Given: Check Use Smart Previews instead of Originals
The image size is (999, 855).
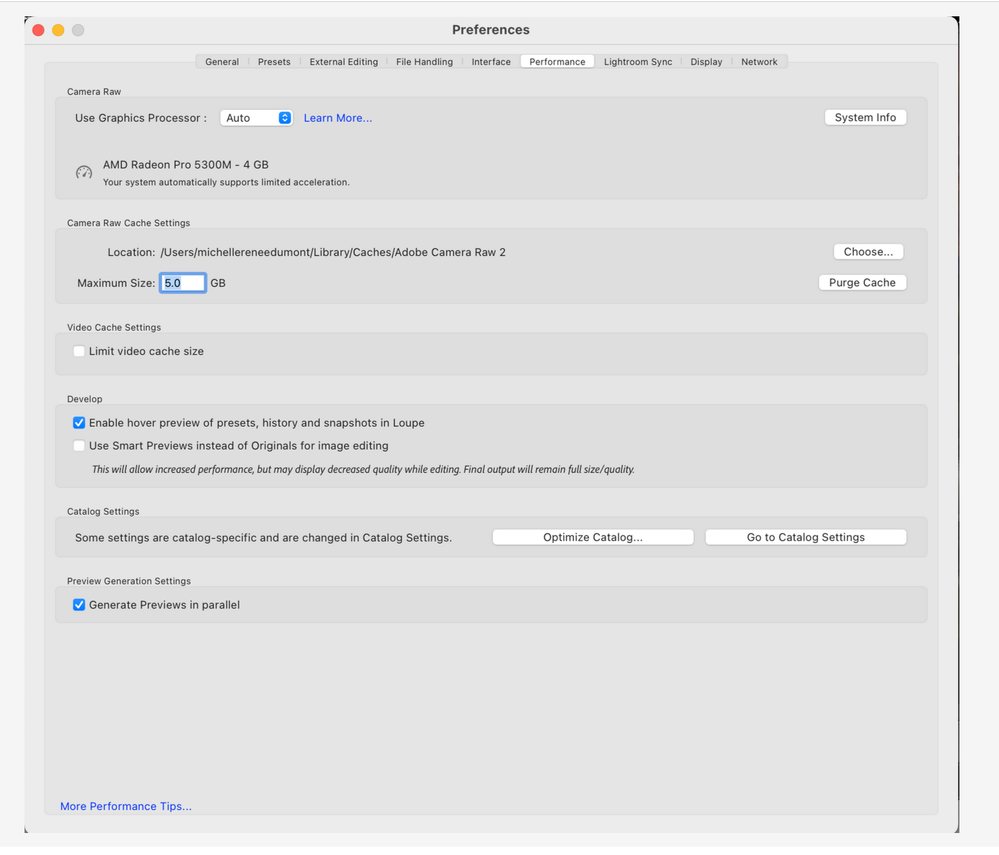Looking at the screenshot, I should pyautogui.click(x=79, y=445).
